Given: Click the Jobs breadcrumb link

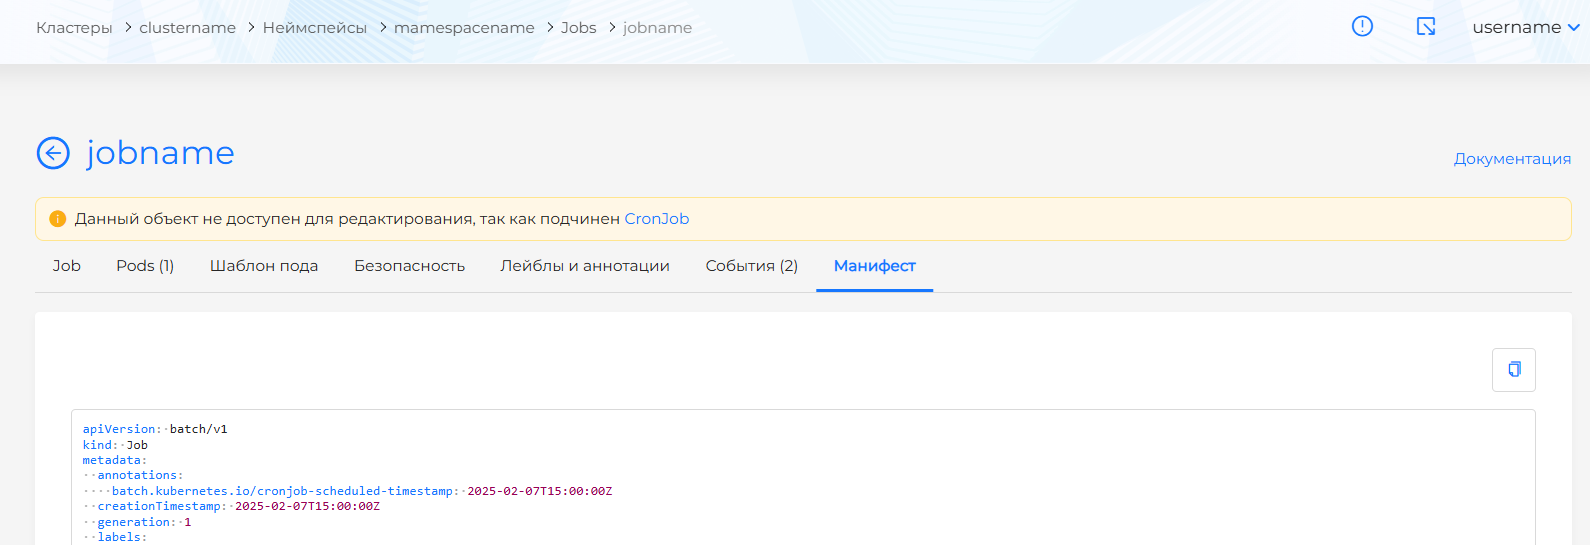Looking at the screenshot, I should click(578, 28).
